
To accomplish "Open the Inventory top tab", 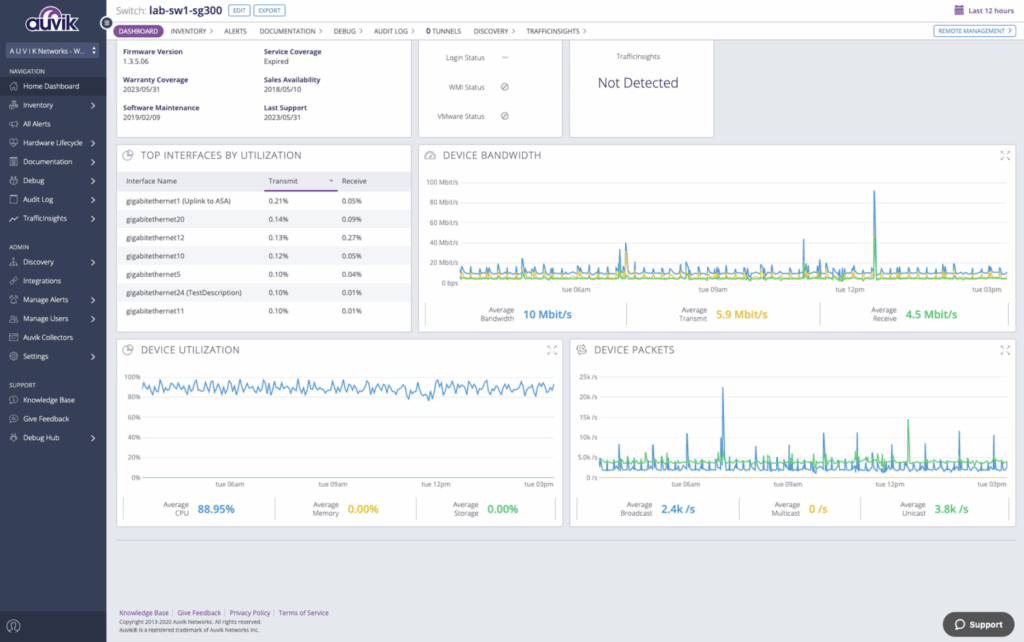I will coord(191,31).
